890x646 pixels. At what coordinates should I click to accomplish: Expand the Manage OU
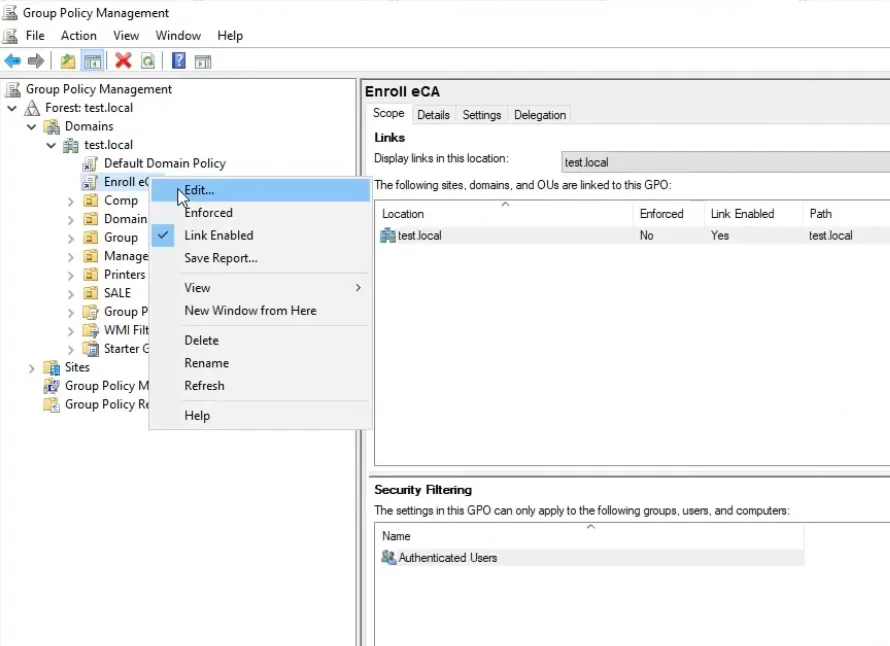coord(70,257)
